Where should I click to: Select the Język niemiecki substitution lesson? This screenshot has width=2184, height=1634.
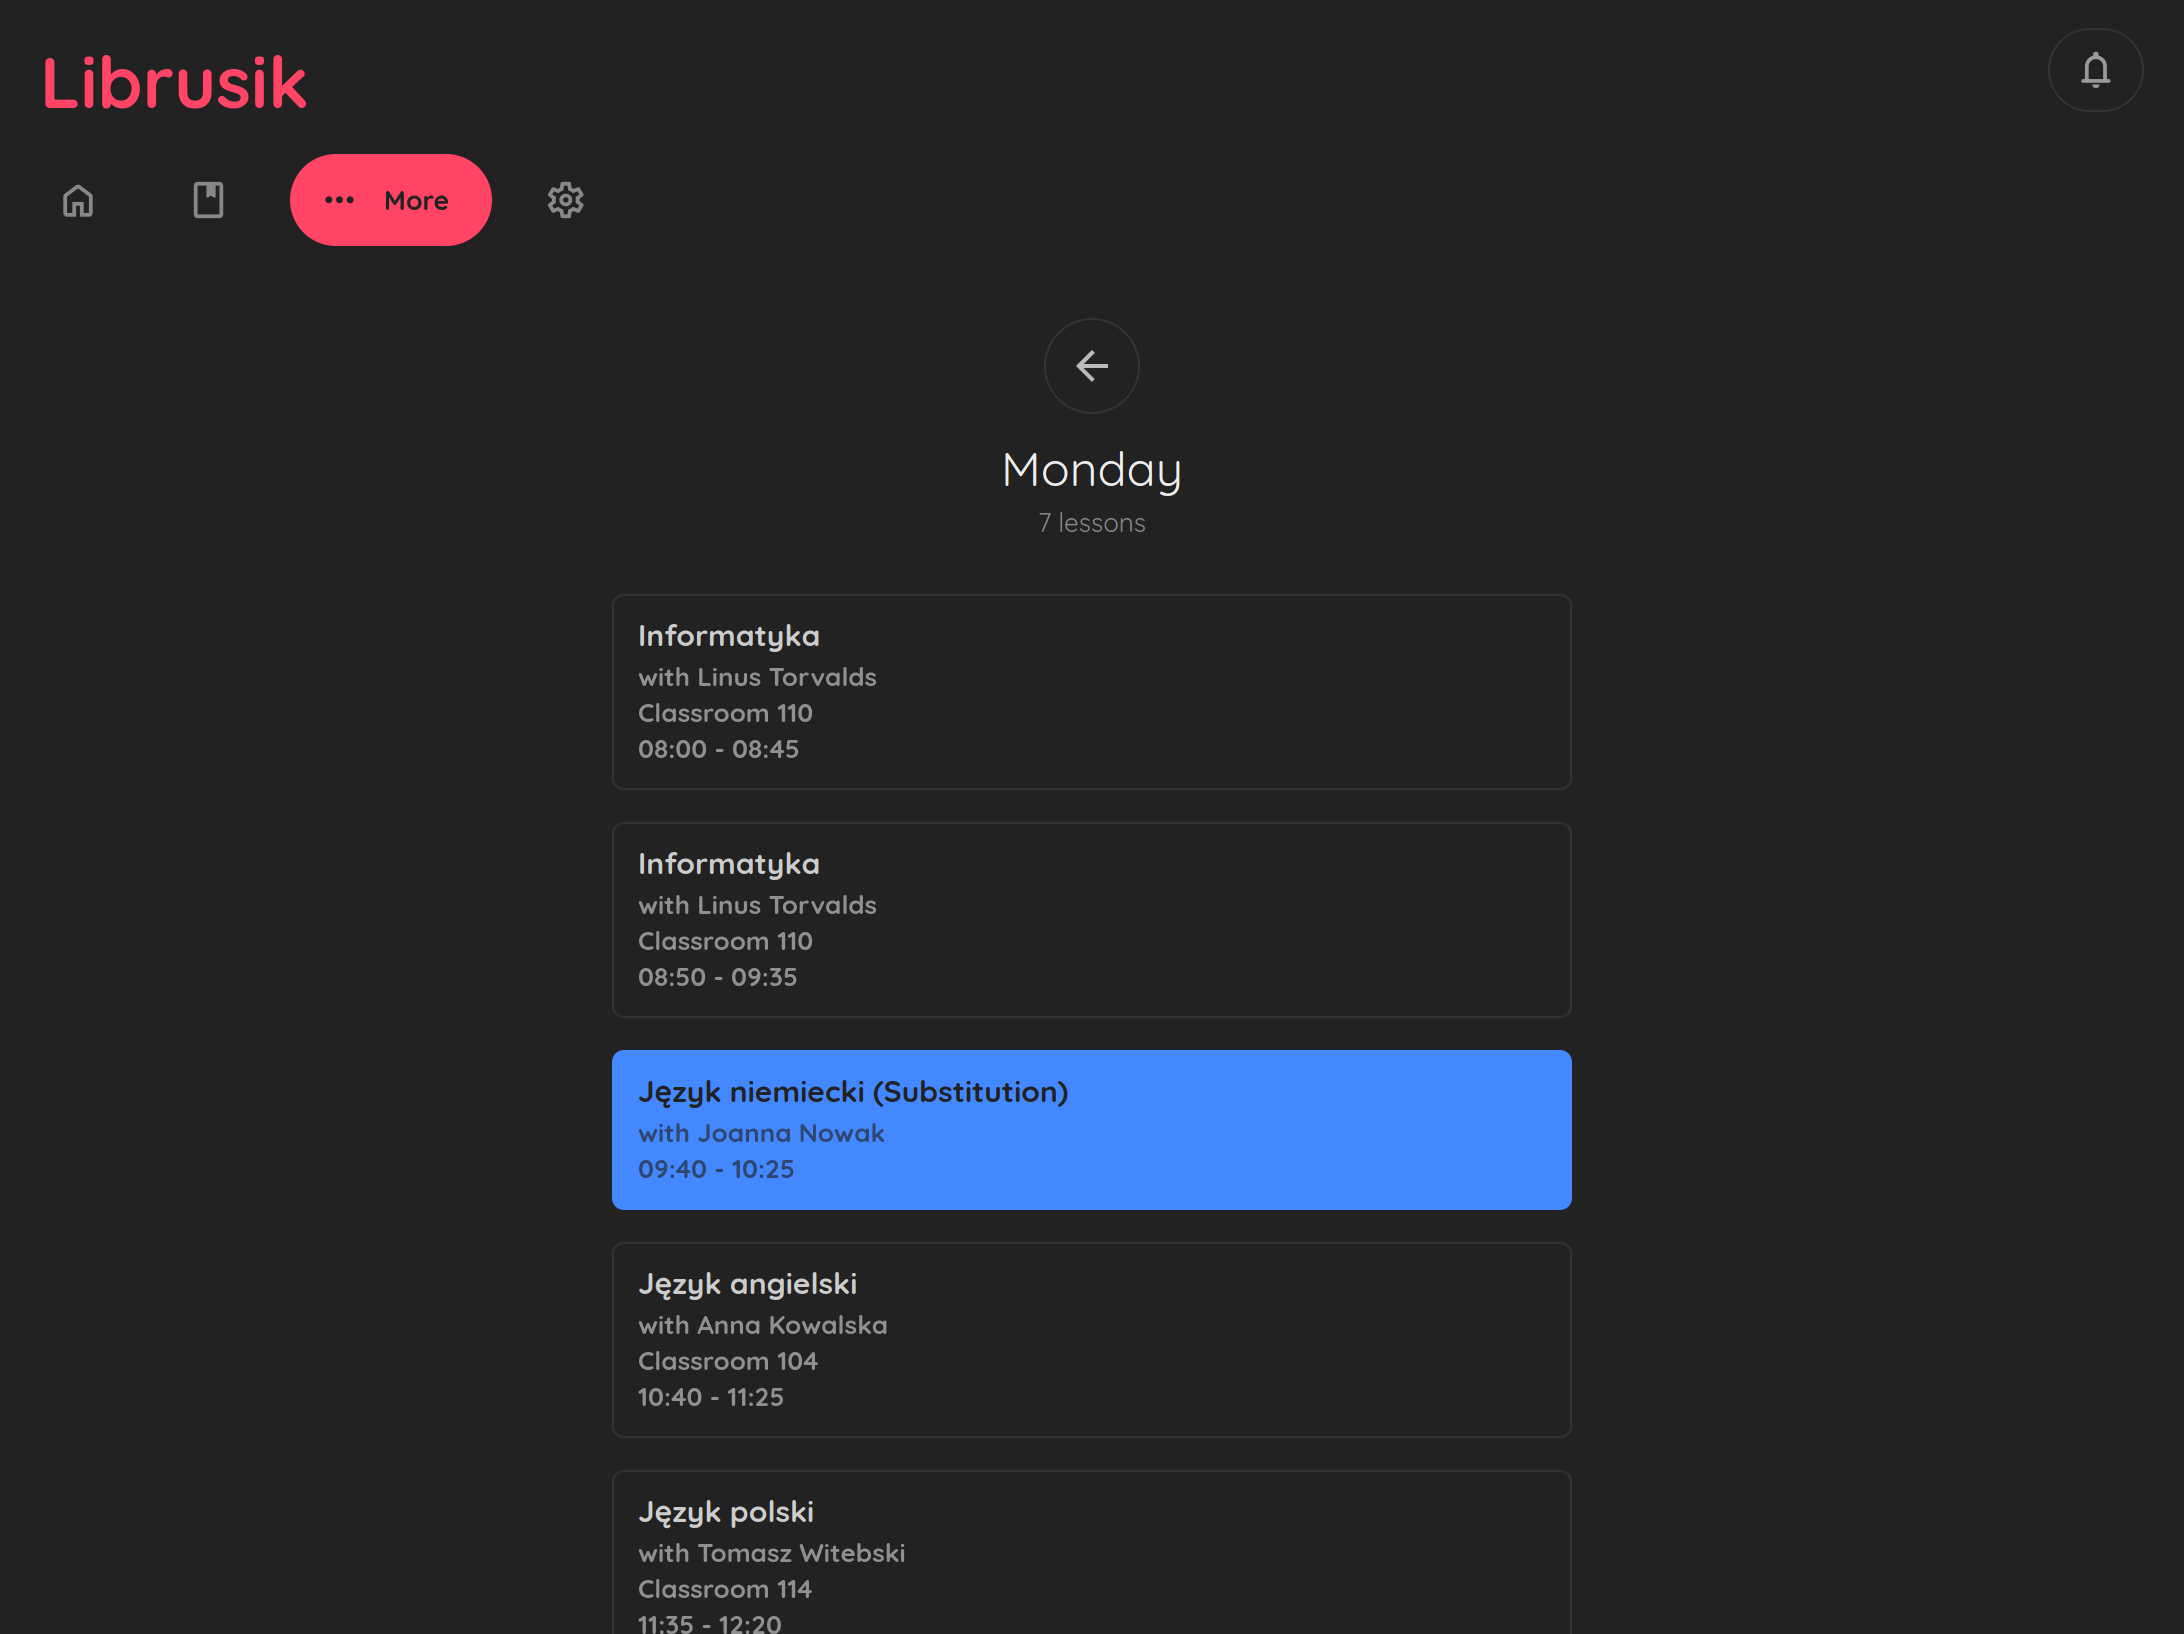pos(1091,1130)
